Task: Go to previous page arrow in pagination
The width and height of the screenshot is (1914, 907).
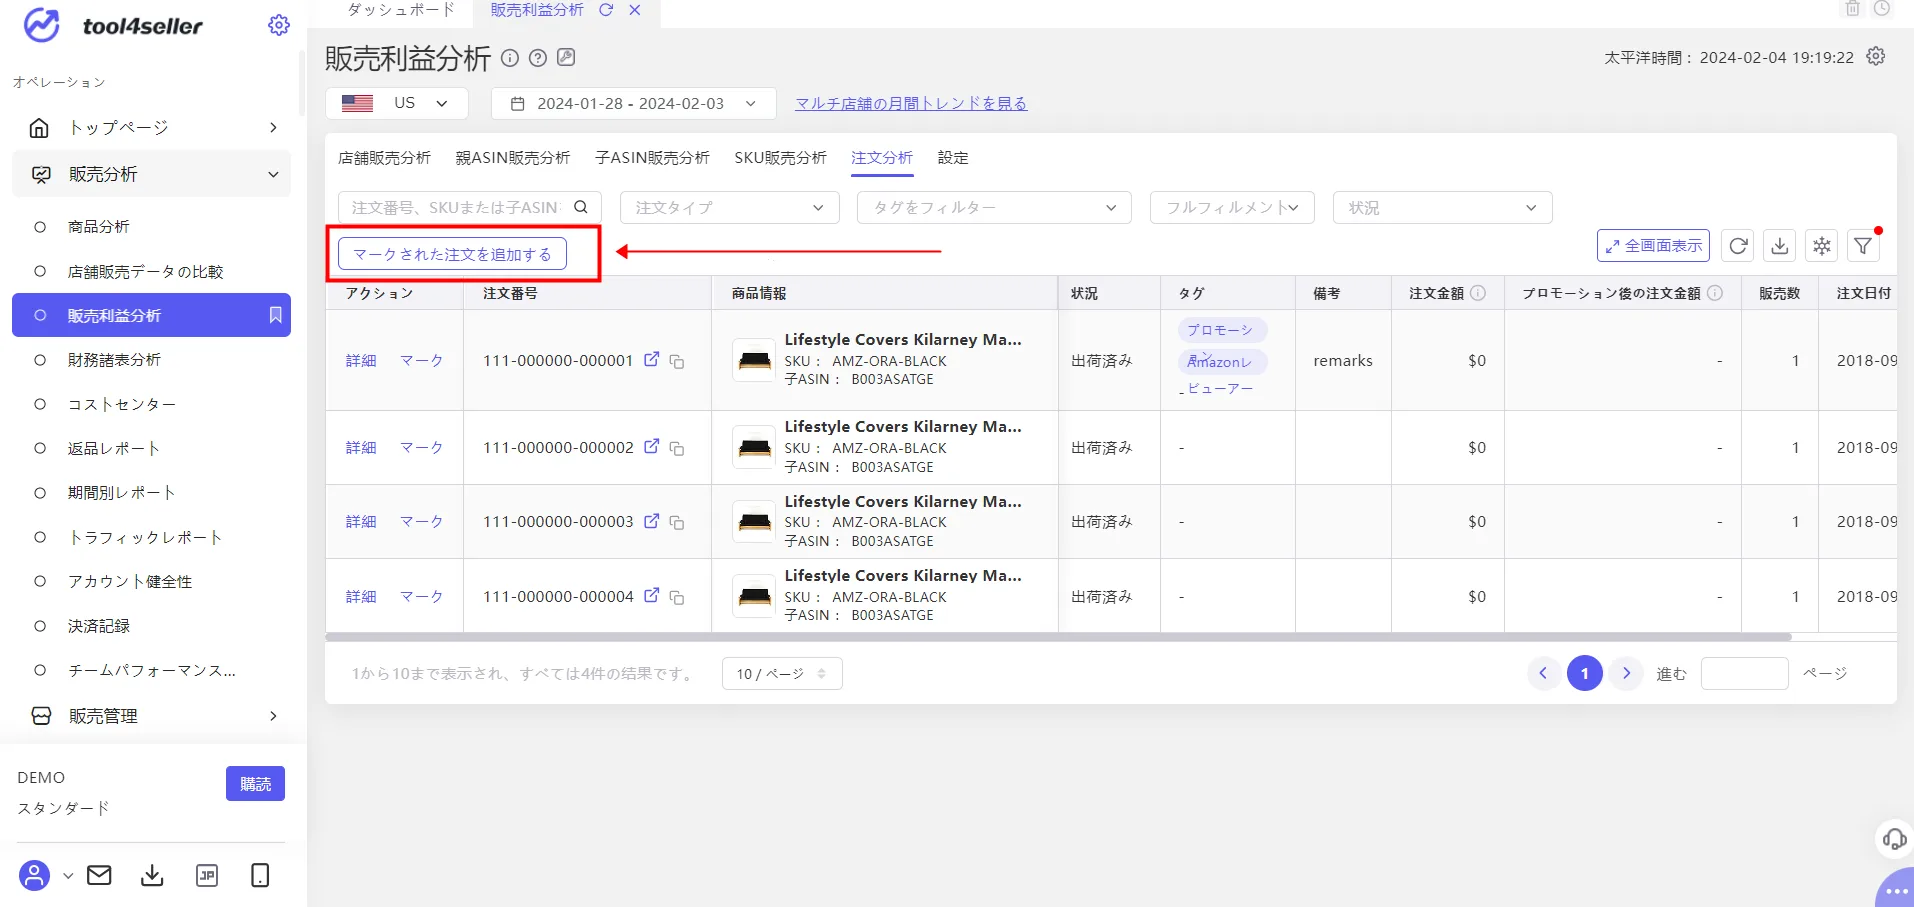Action: click(x=1543, y=673)
